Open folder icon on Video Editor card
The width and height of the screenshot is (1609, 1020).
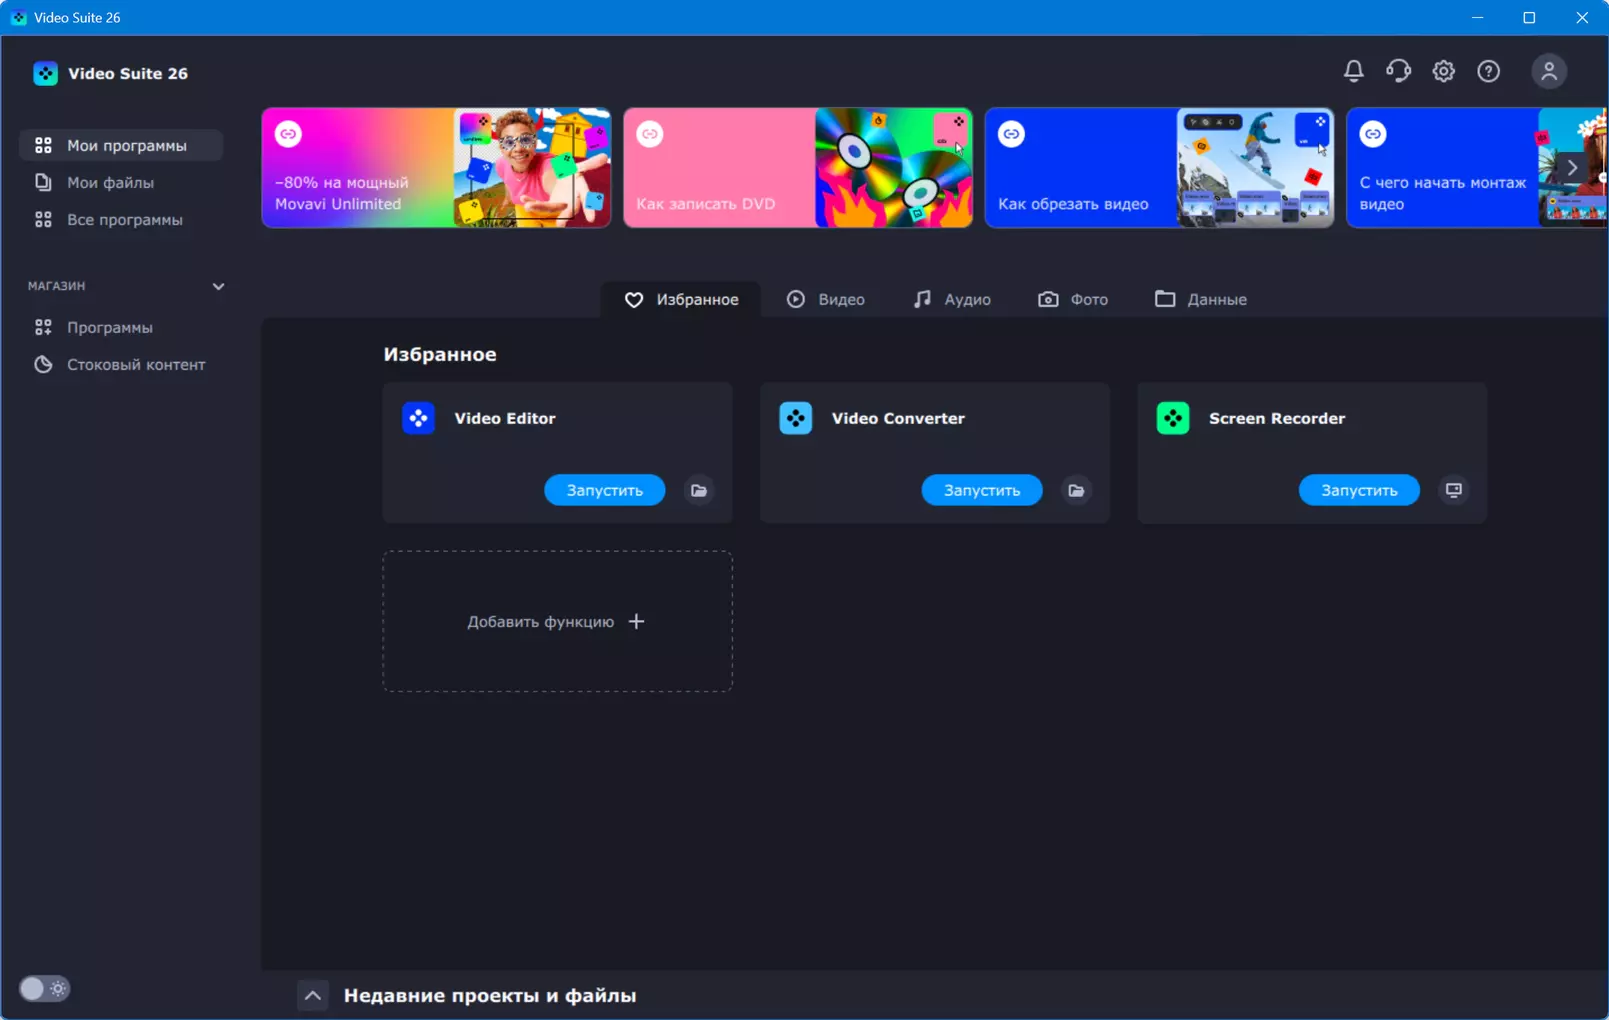click(x=699, y=490)
